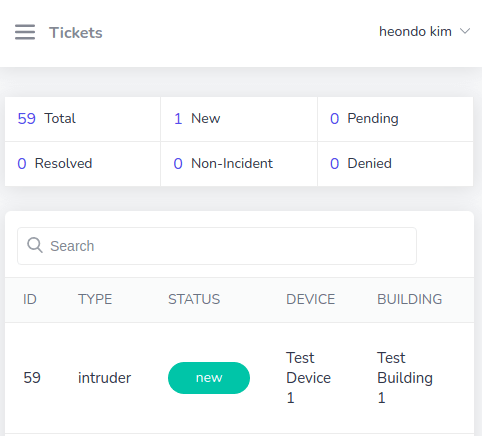Image resolution: width=482 pixels, height=436 pixels.
Task: Click the search magnifier icon
Action: pos(35,245)
